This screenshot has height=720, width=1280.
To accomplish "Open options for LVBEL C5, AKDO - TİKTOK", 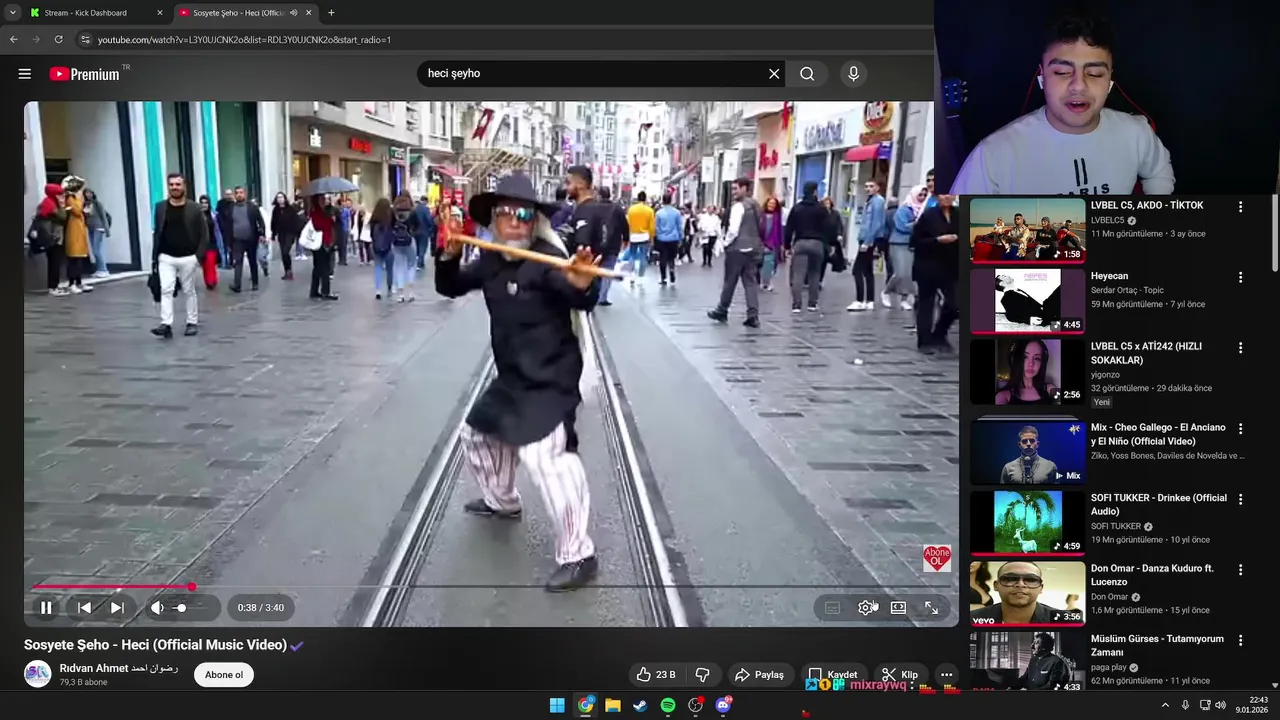I will coord(1240,207).
